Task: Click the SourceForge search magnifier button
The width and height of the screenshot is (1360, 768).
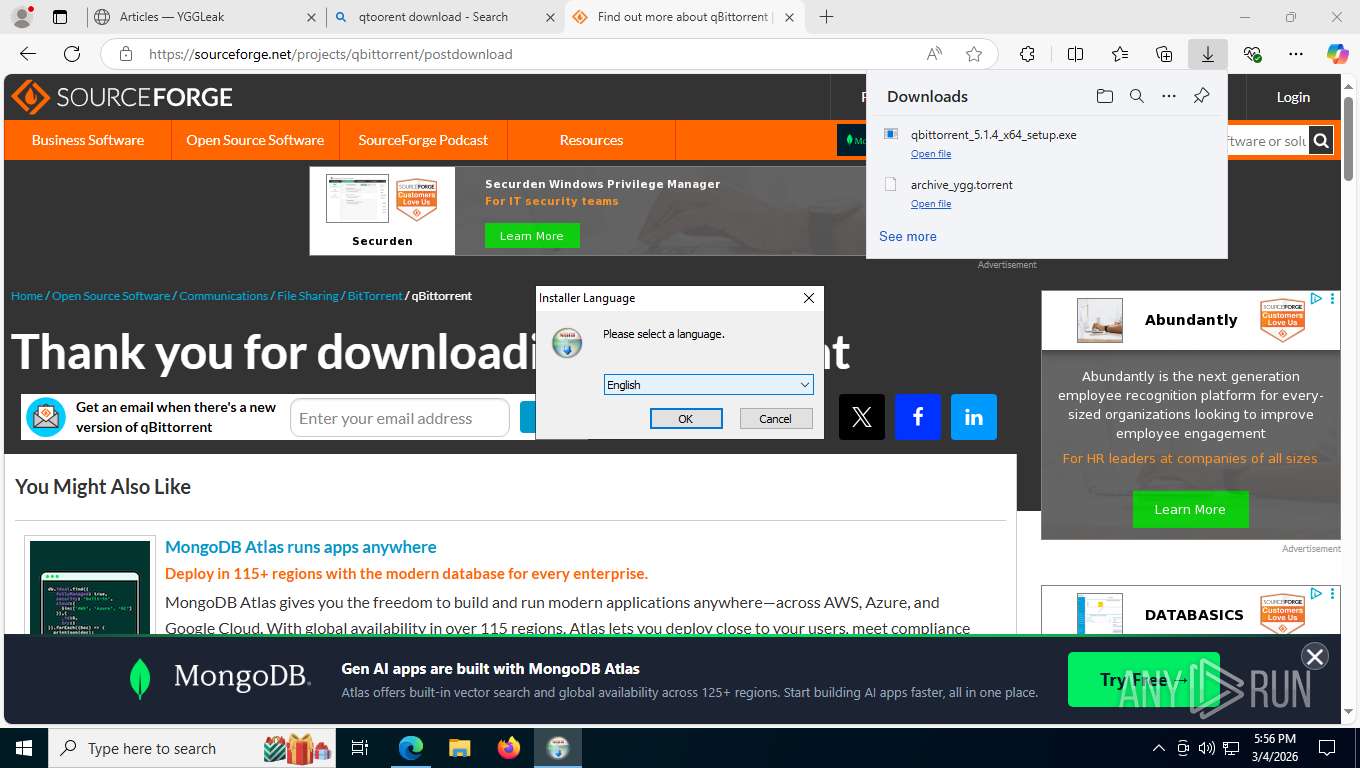Action: [x=1321, y=141]
